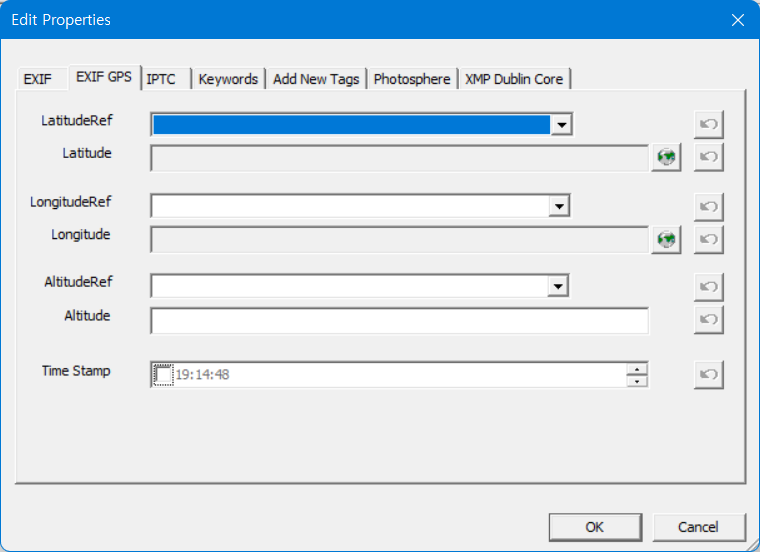Expand the LatitudeRef dropdown arrow

coord(562,125)
